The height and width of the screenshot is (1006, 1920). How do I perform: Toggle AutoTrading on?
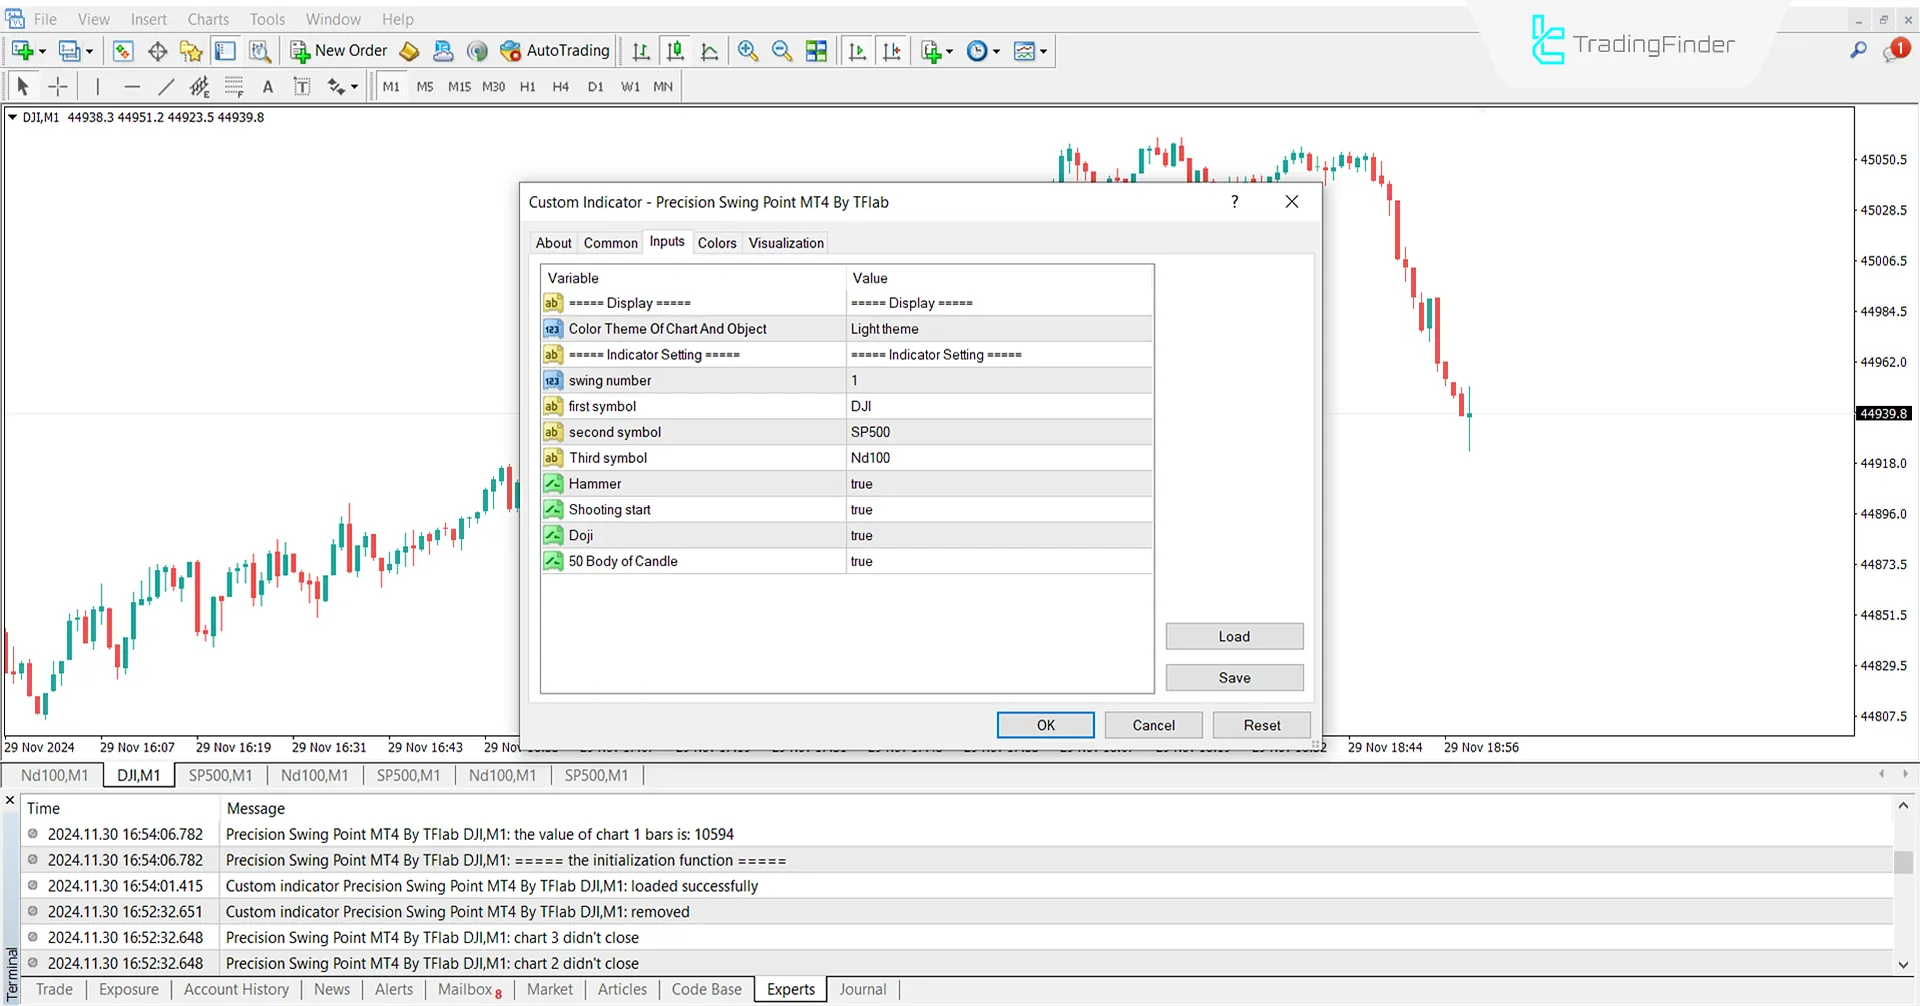555,51
